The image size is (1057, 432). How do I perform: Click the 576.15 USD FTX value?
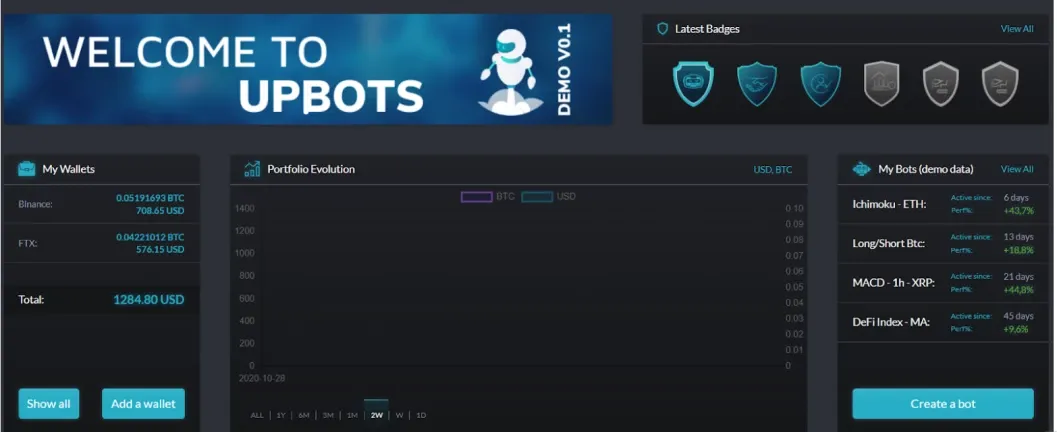pos(160,249)
